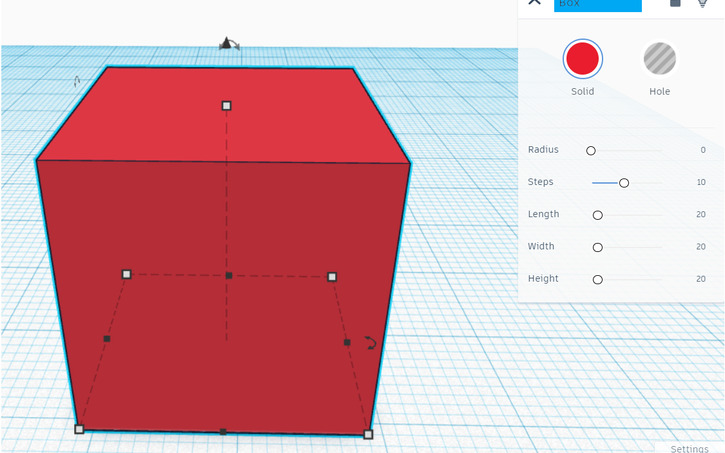Click the back-left white corner handle

point(126,275)
